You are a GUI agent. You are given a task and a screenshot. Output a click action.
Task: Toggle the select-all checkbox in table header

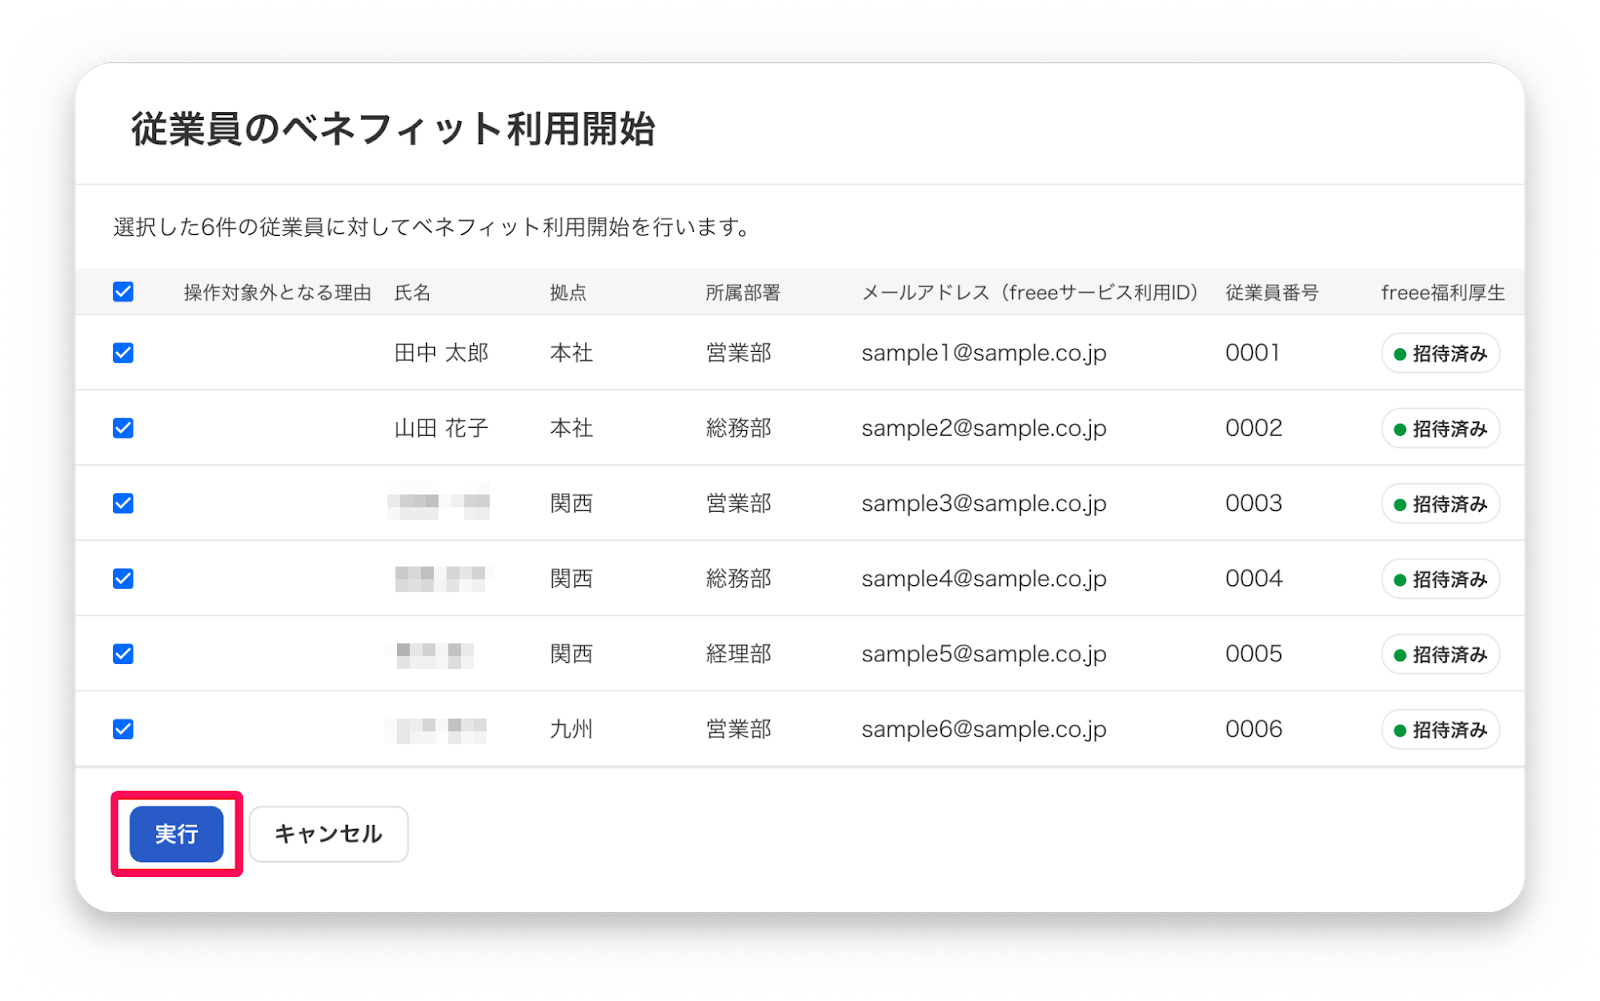coord(123,292)
